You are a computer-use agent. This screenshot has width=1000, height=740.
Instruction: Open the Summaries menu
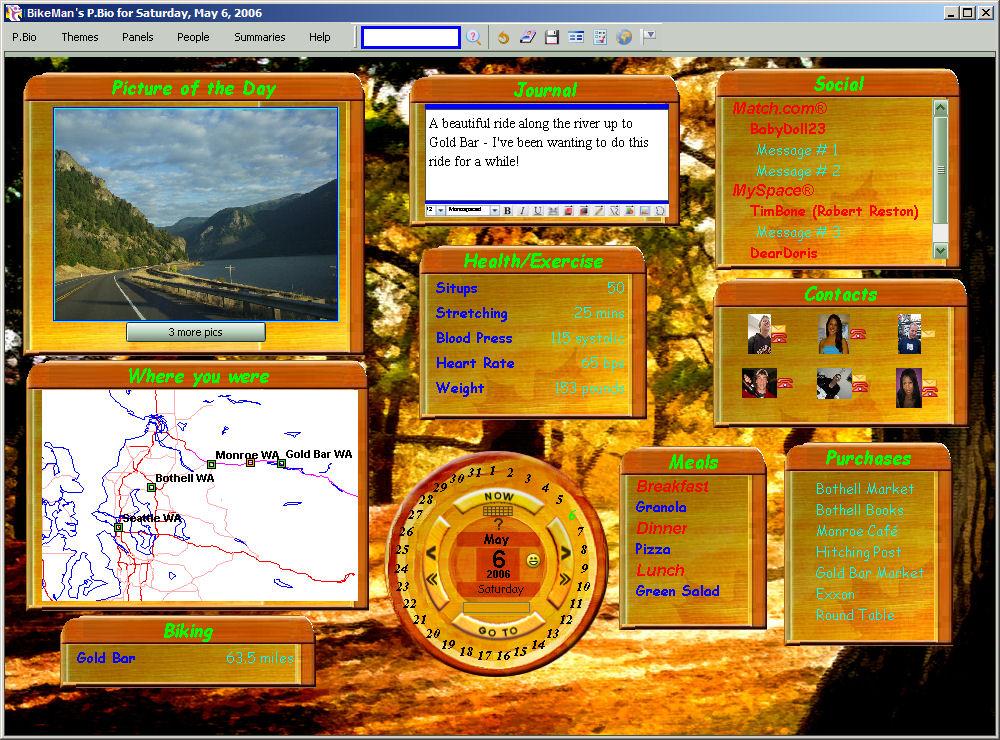click(x=260, y=37)
